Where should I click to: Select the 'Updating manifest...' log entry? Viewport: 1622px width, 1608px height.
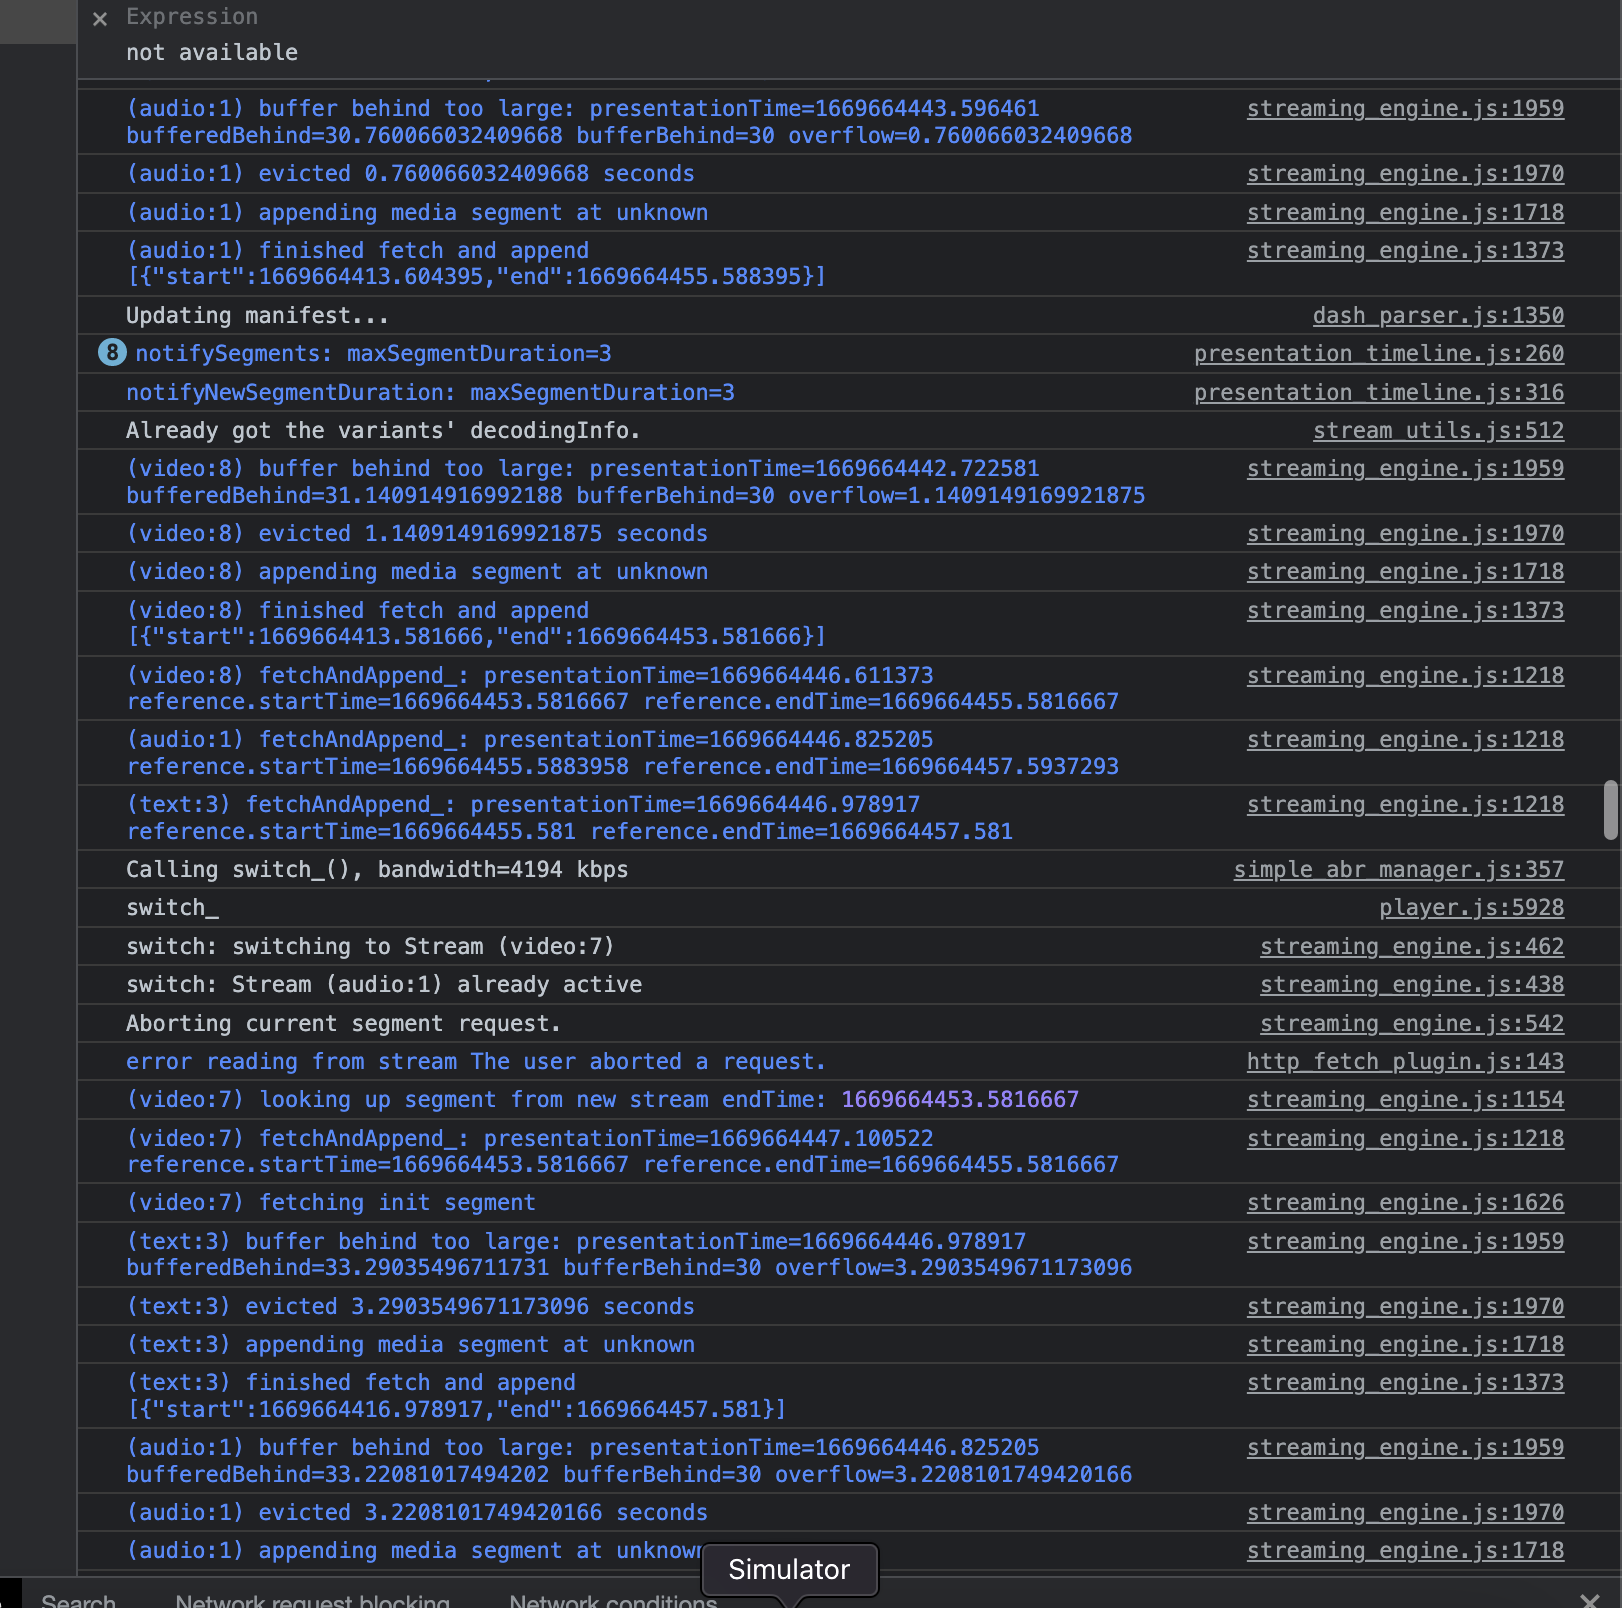point(256,315)
